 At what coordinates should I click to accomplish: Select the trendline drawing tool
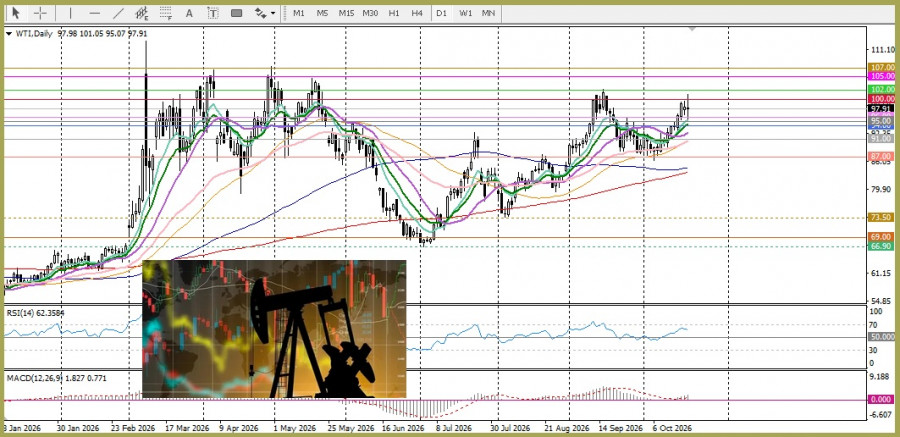118,13
